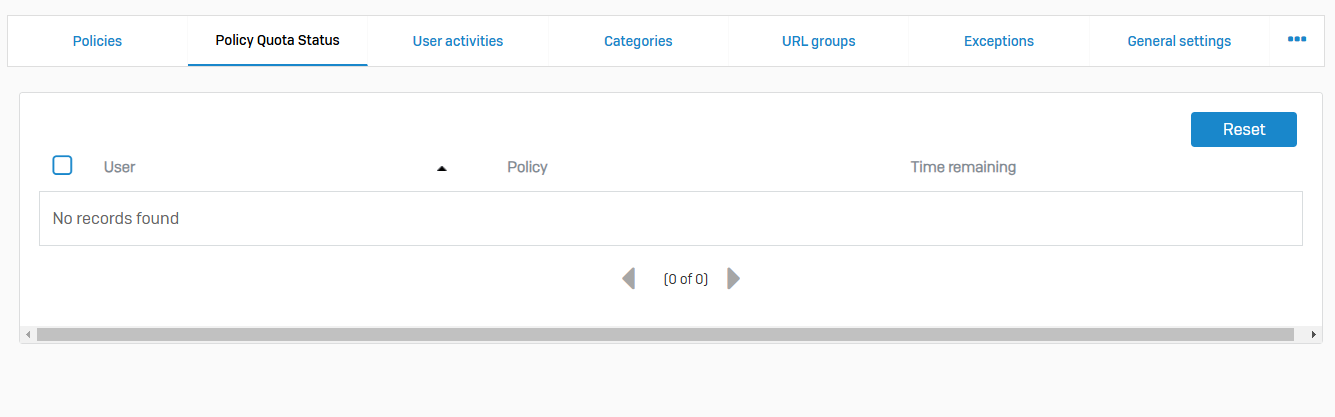Image resolution: width=1335 pixels, height=417 pixels.
Task: Click the horizontal scrollbar track
Action: pos(665,335)
